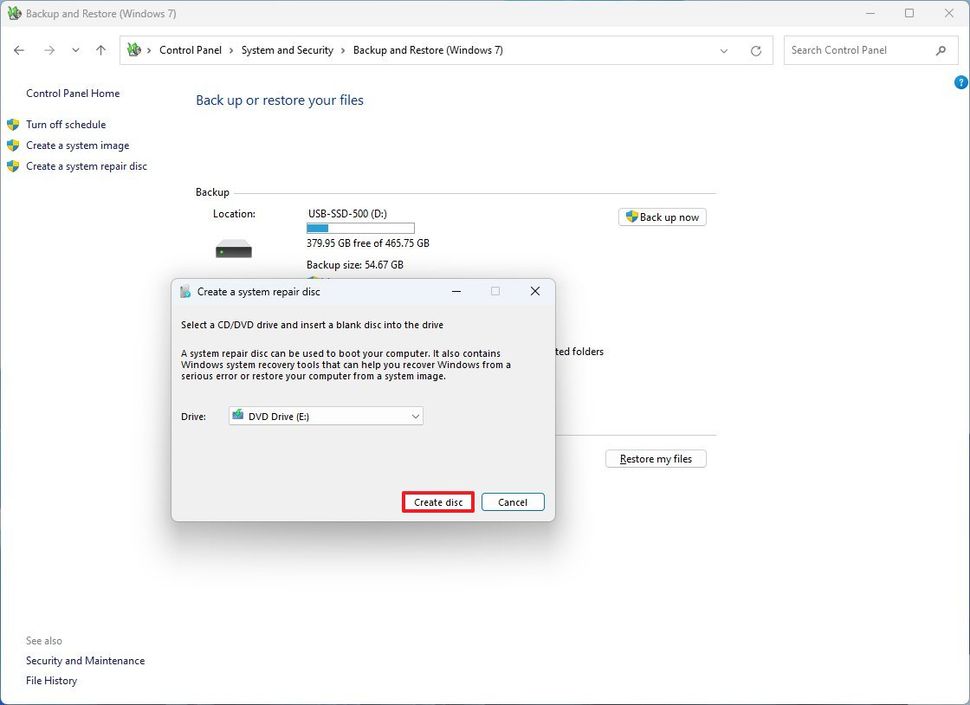Click the up arrow to go to System and Security
The height and width of the screenshot is (705, 970).
pyautogui.click(x=100, y=49)
